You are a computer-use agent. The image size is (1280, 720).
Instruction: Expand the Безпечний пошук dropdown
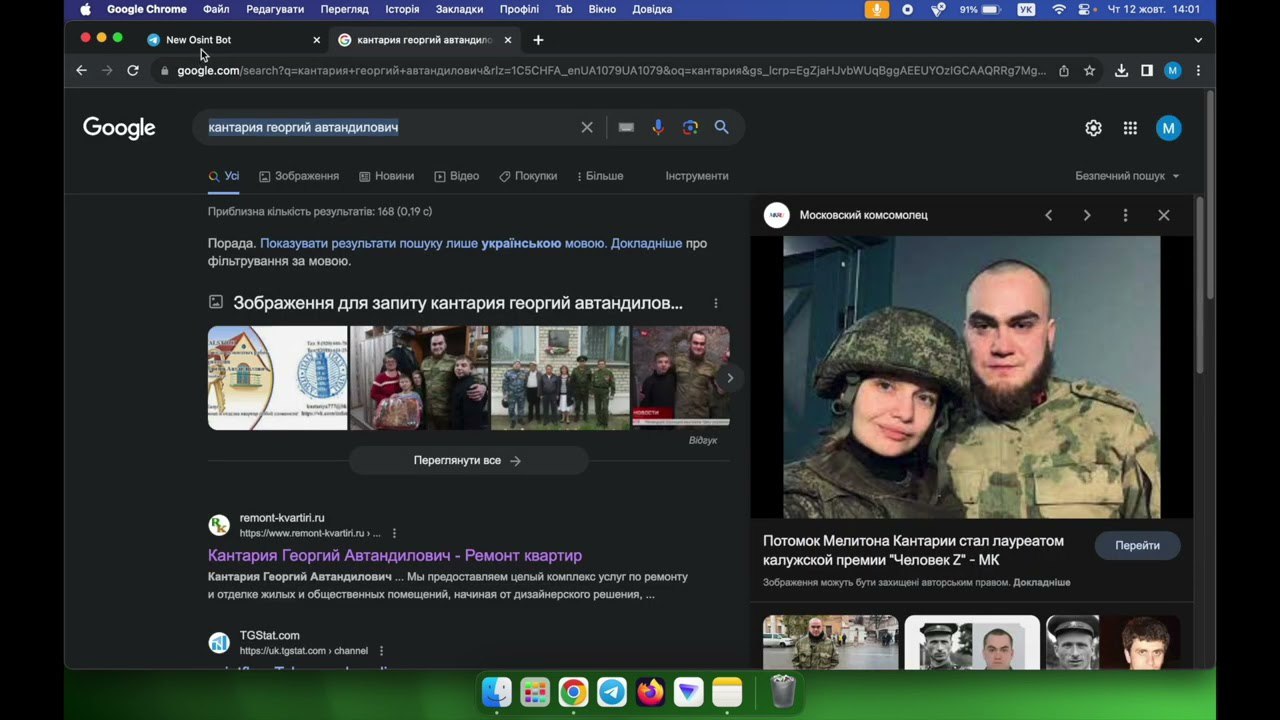(1127, 176)
